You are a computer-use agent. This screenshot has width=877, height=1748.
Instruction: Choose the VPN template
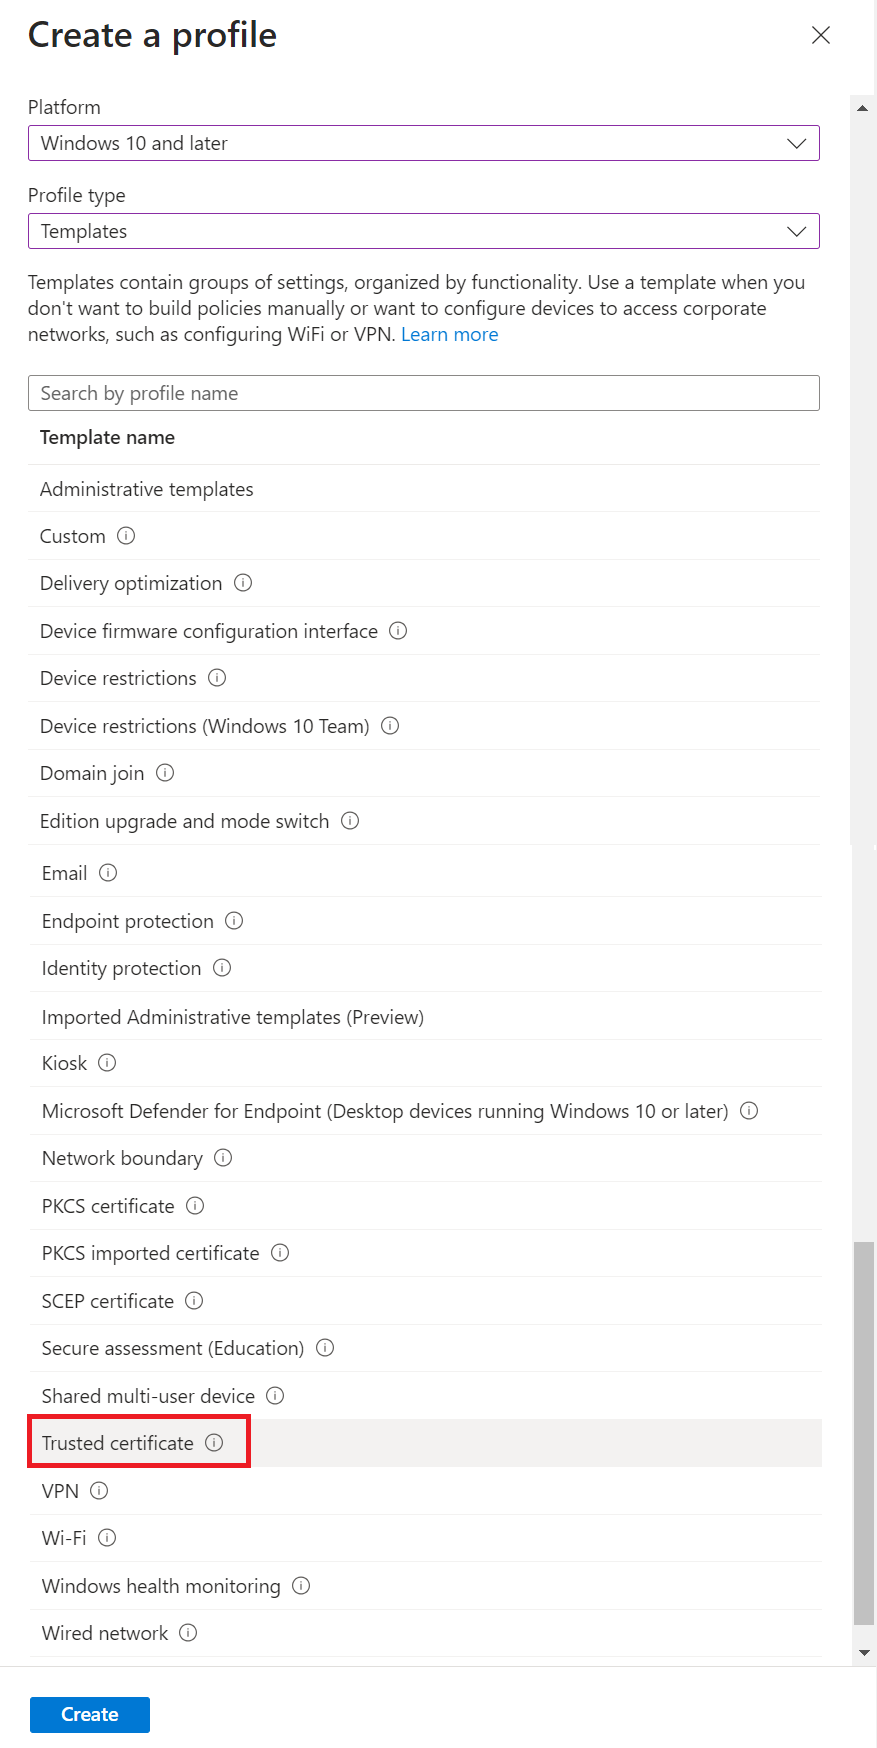pyautogui.click(x=60, y=1491)
